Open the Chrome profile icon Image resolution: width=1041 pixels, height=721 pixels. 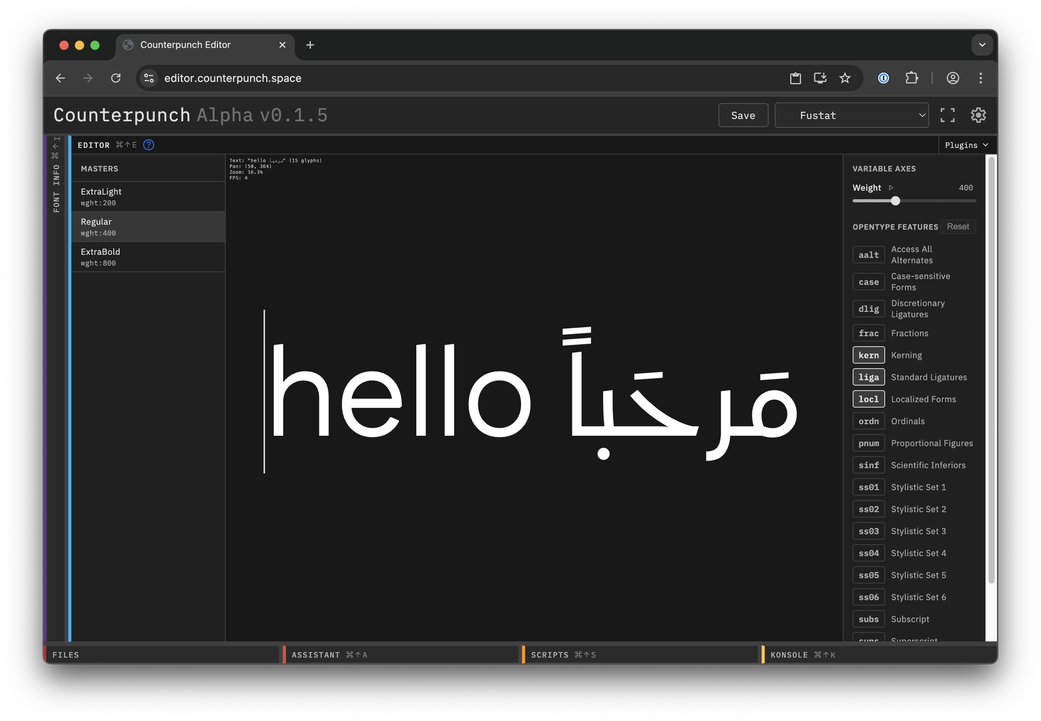click(x=952, y=78)
